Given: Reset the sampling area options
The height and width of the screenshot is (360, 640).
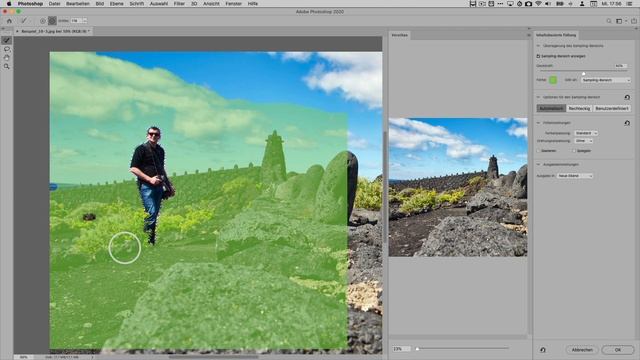Looking at the screenshot, I should (627, 97).
